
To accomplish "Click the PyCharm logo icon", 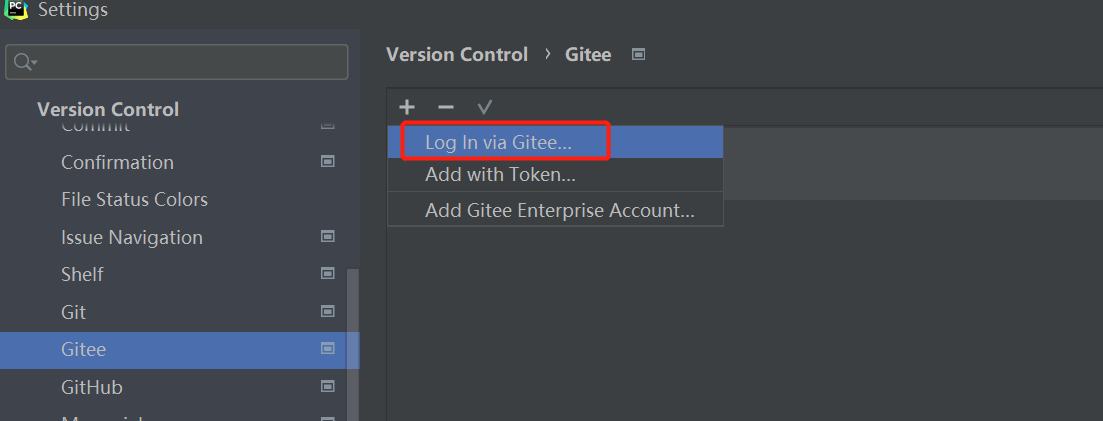I will click(15, 9).
